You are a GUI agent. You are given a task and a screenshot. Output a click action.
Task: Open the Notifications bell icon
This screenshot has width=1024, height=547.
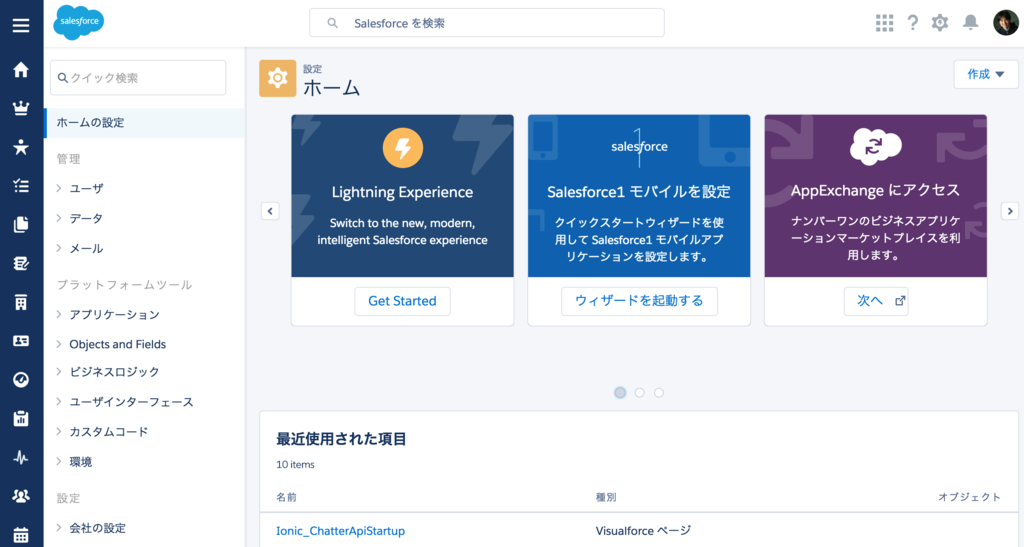click(x=970, y=23)
